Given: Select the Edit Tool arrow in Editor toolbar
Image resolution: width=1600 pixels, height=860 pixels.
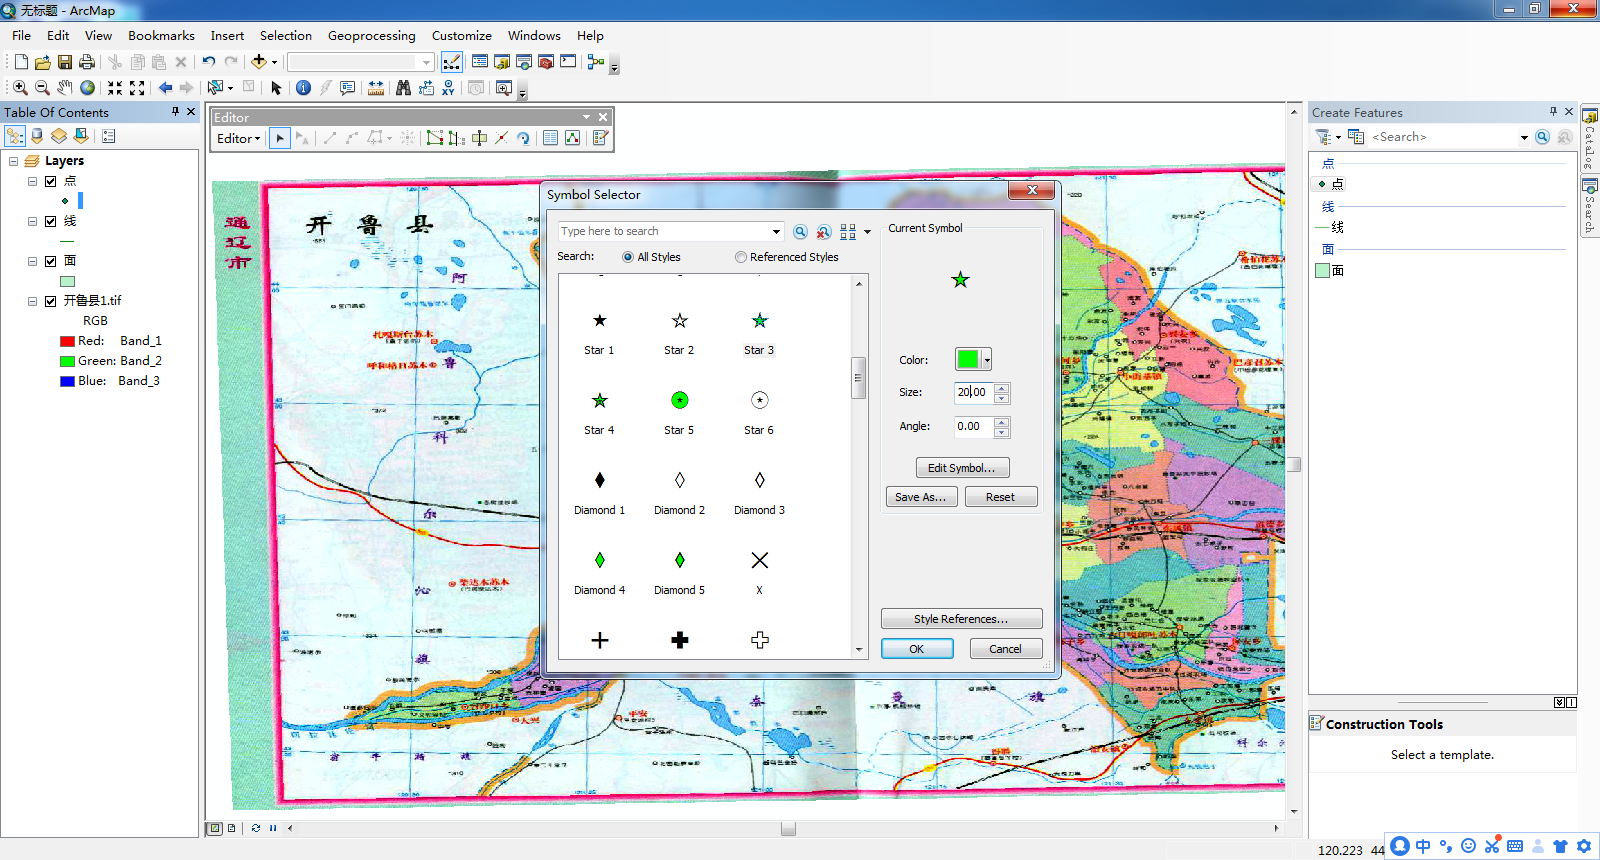Looking at the screenshot, I should 280,138.
